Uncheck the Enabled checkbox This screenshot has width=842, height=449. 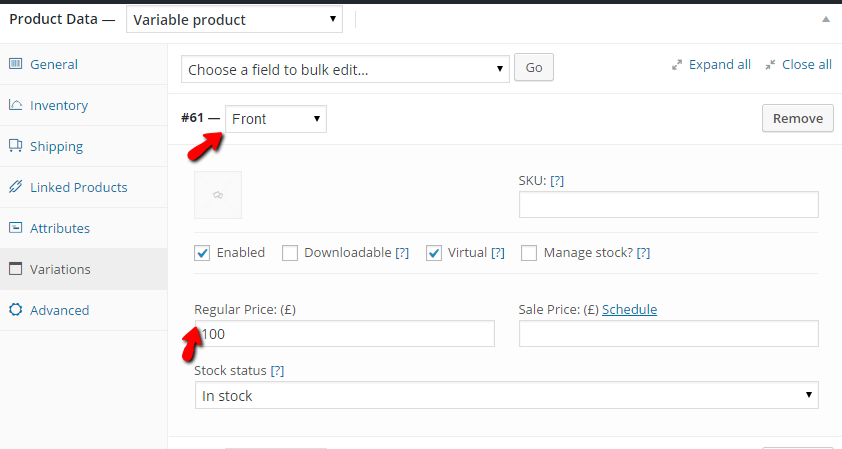(x=202, y=253)
